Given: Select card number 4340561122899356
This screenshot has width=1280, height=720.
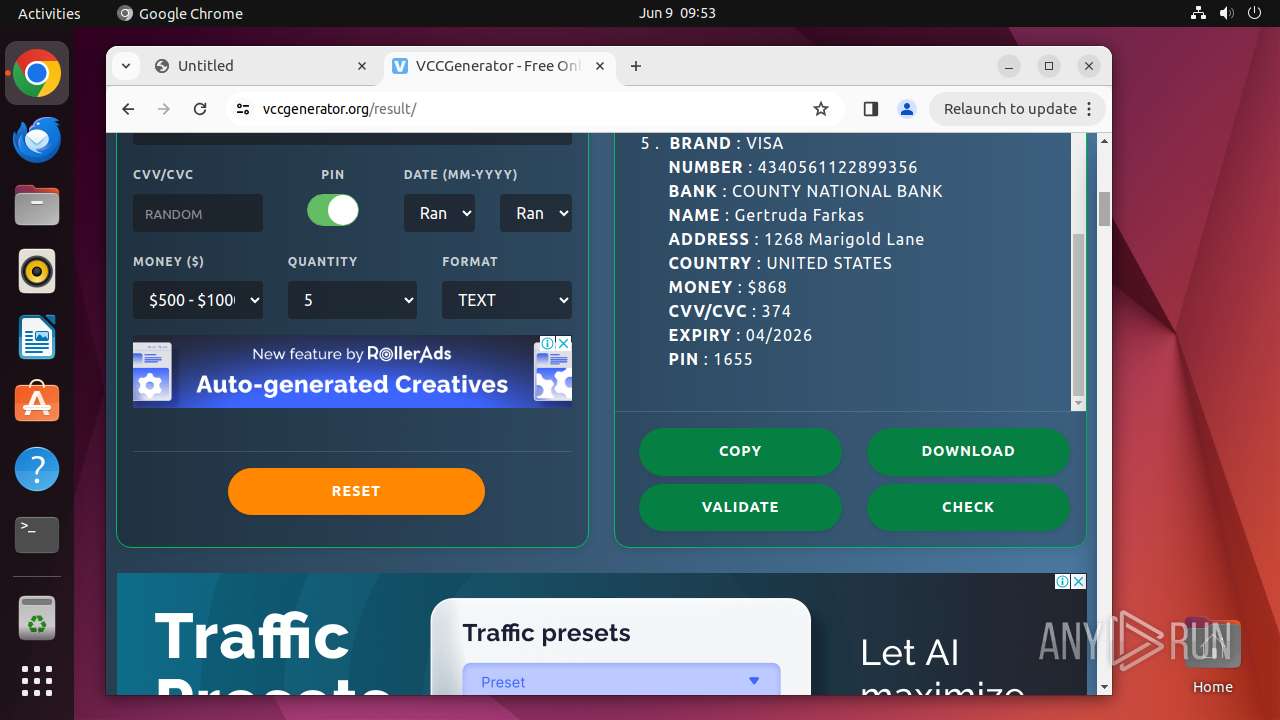Looking at the screenshot, I should (837, 167).
